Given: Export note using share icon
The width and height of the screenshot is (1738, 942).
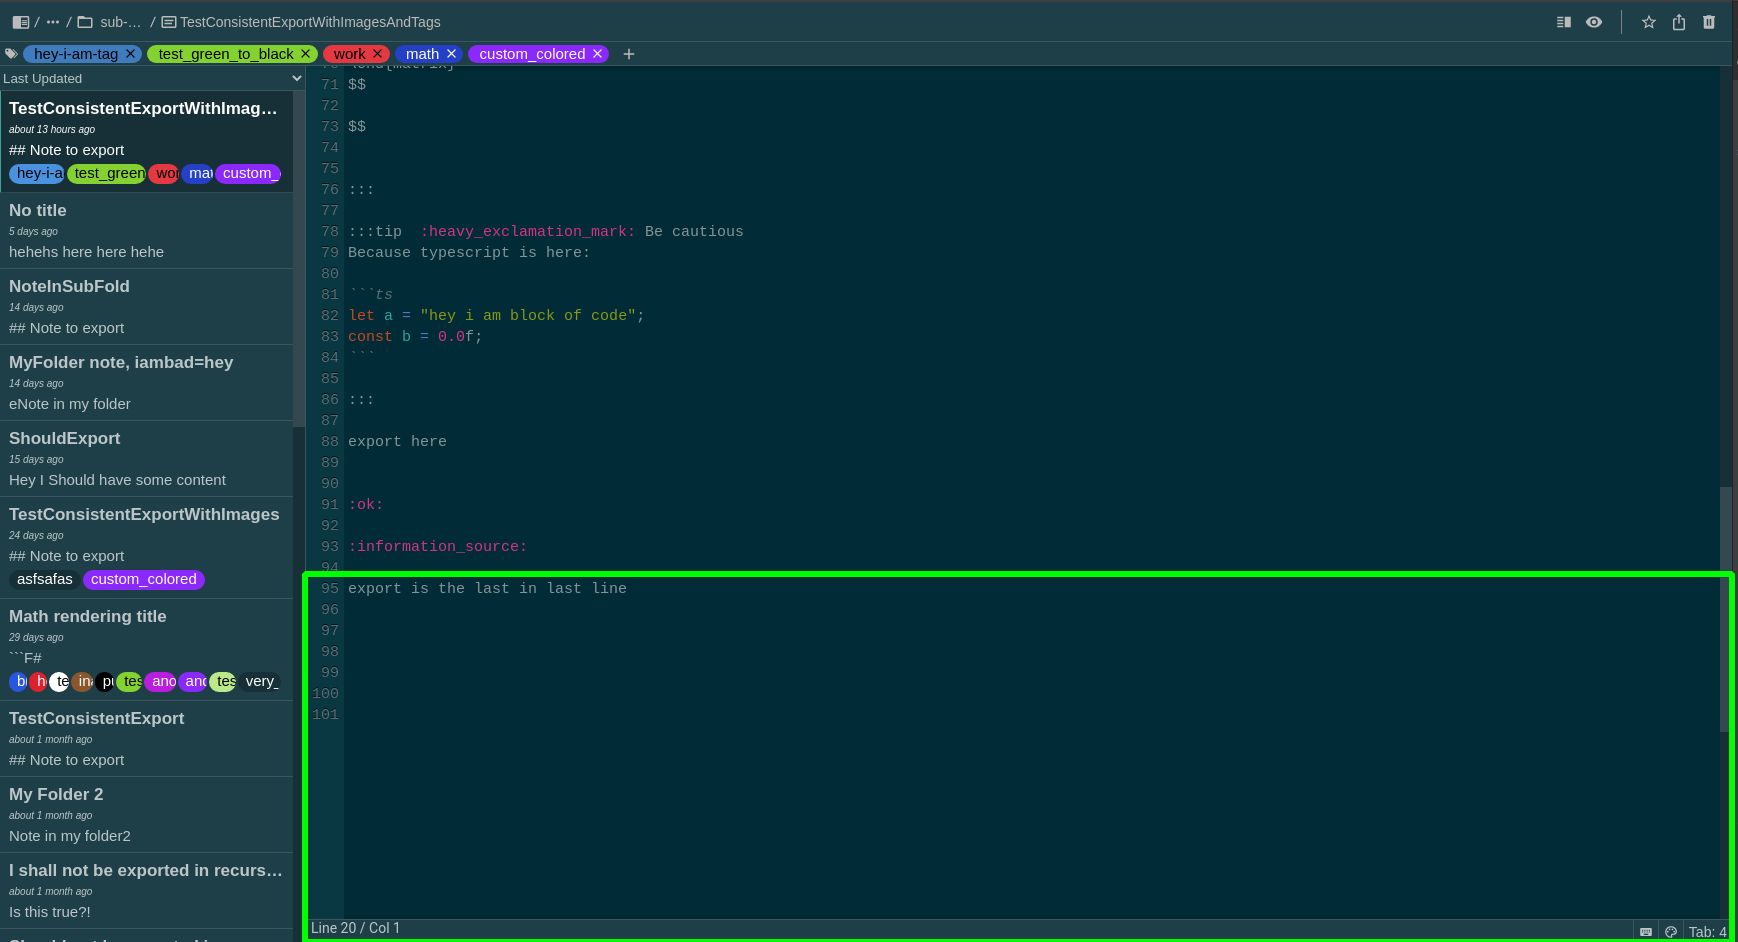Looking at the screenshot, I should click(1679, 22).
